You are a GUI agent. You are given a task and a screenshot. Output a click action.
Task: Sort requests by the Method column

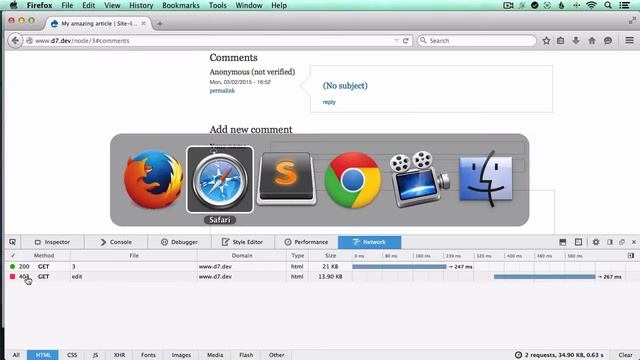44,256
